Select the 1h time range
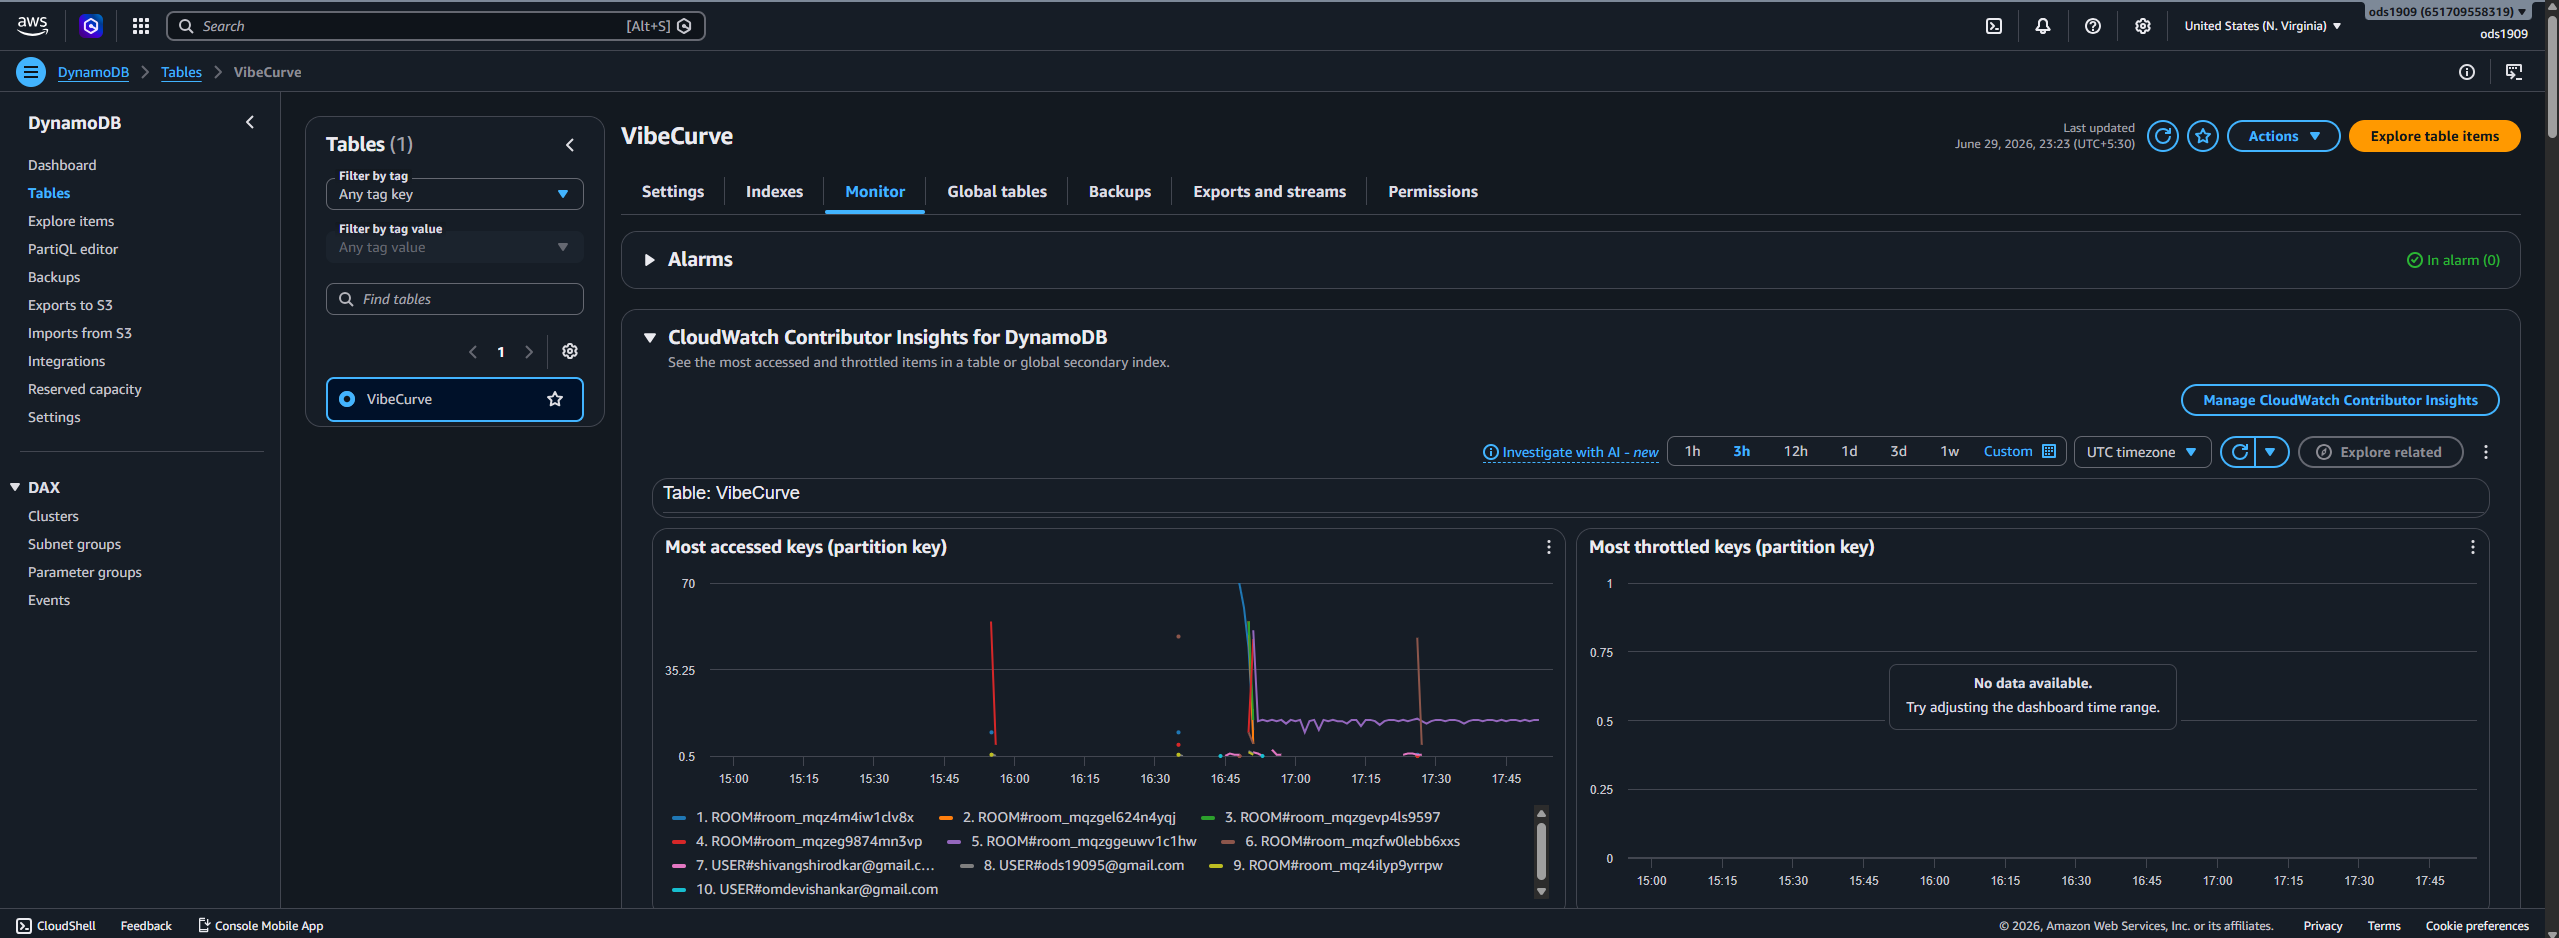The height and width of the screenshot is (938, 2559). pos(1692,452)
